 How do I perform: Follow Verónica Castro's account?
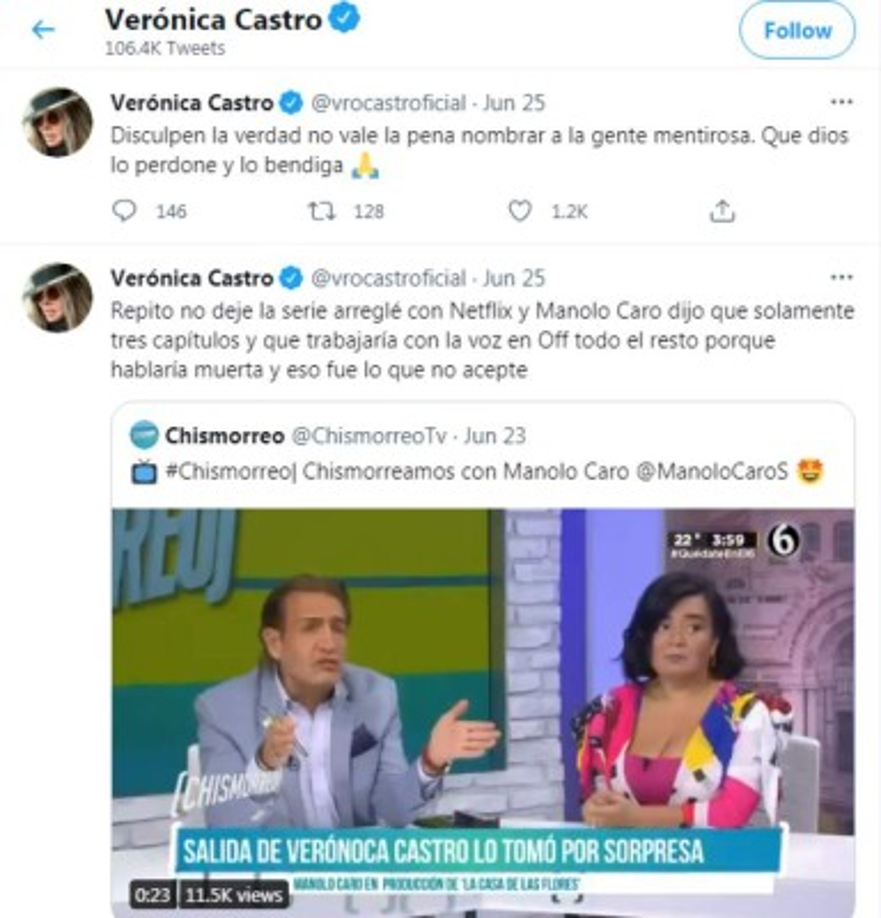pos(797,30)
